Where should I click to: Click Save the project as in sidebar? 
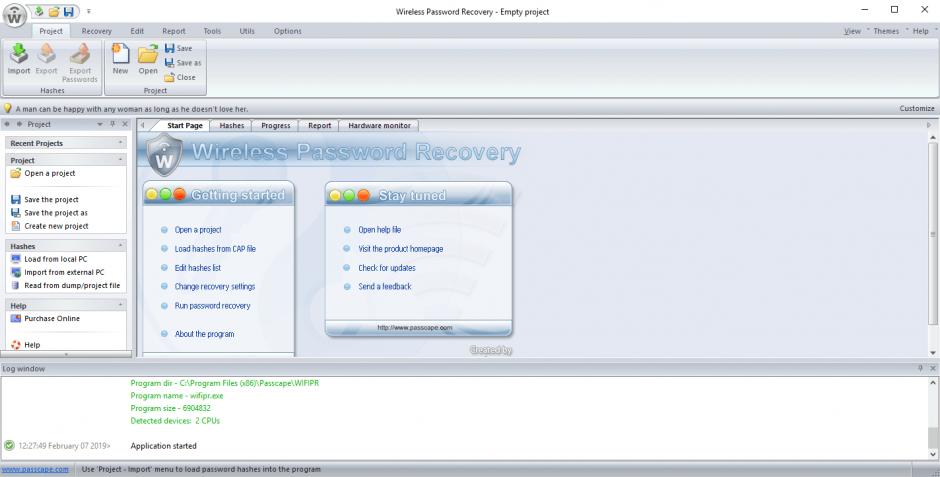[x=49, y=213]
